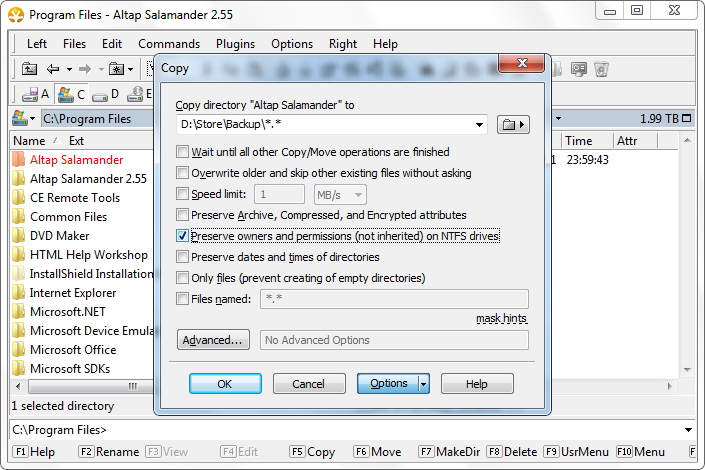Viewport: 705px width, 470px height.
Task: Open the Left menu
Action: tap(37, 44)
